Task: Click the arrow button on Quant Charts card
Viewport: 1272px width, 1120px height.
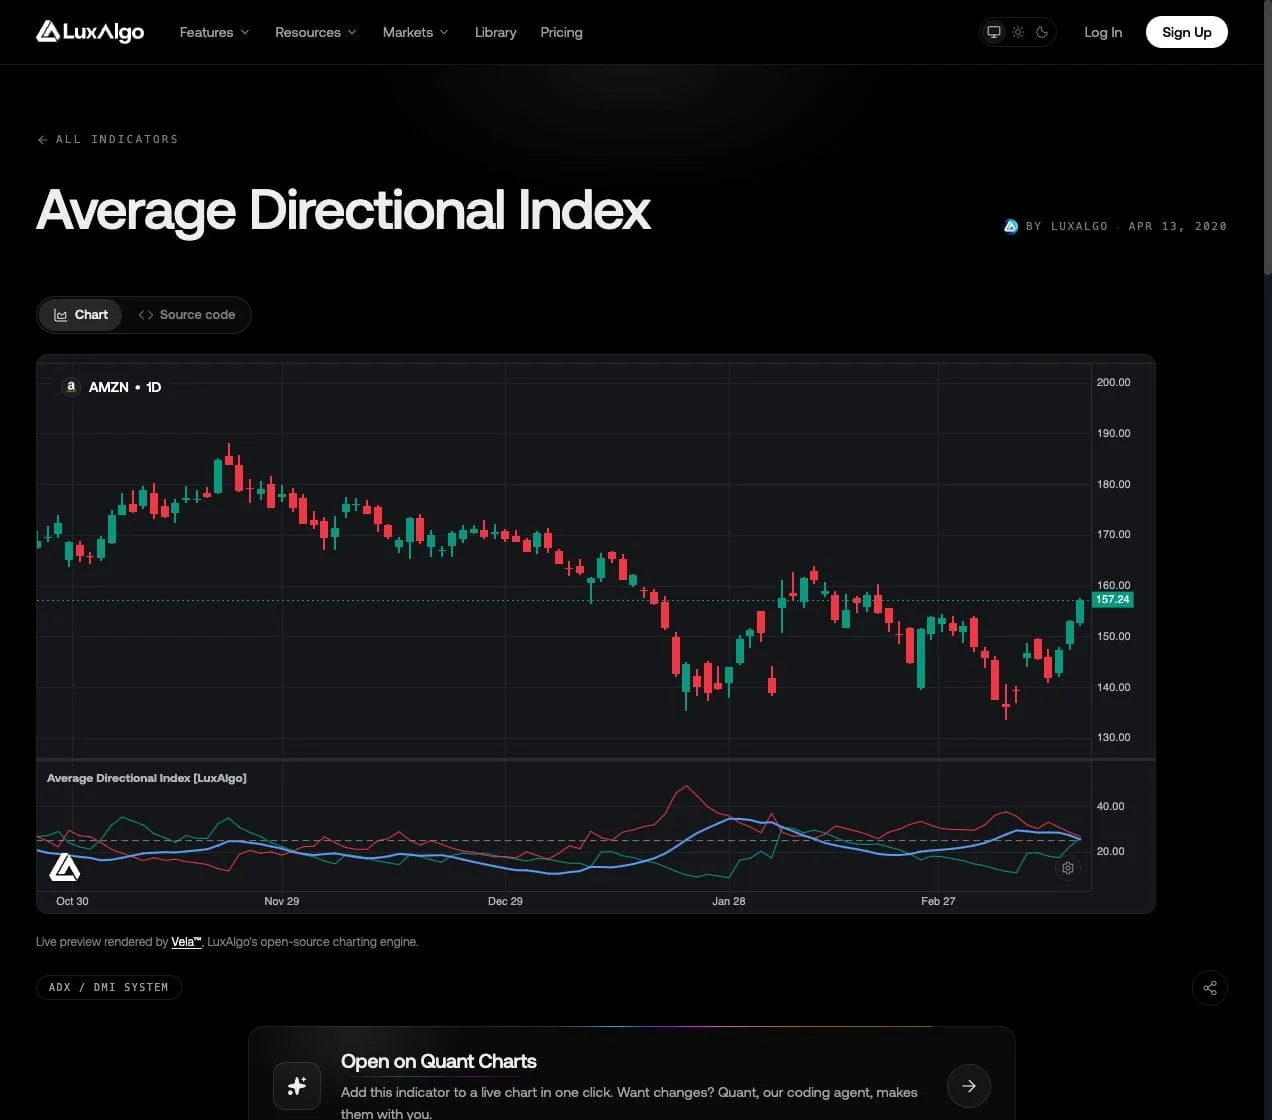Action: [x=969, y=1085]
